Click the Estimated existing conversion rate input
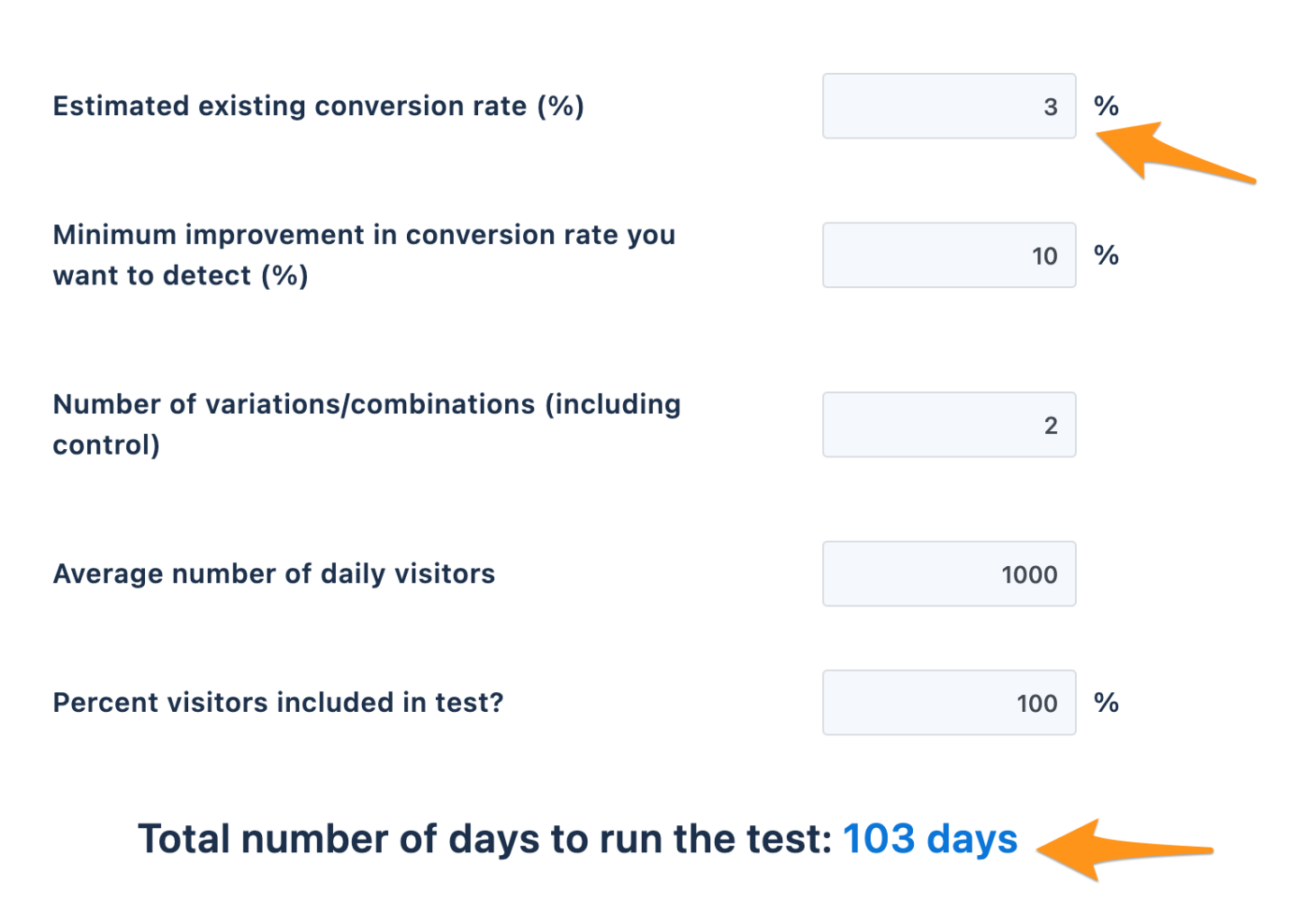Viewport: 1292px width, 900px height. (x=948, y=106)
